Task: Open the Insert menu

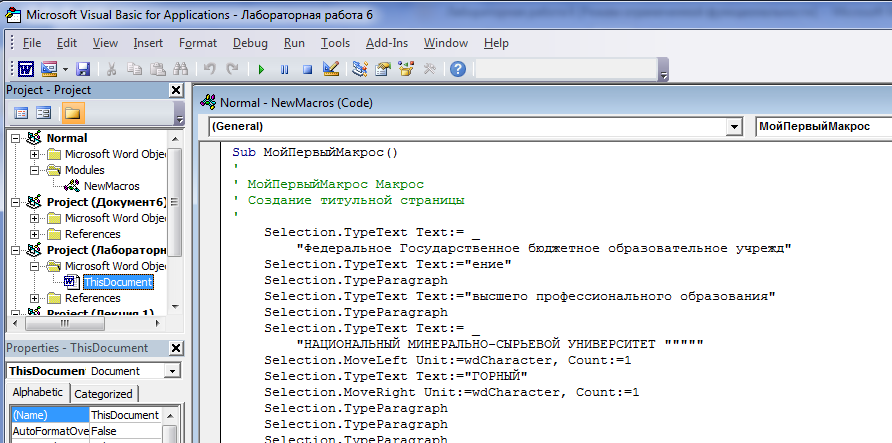Action: click(148, 43)
